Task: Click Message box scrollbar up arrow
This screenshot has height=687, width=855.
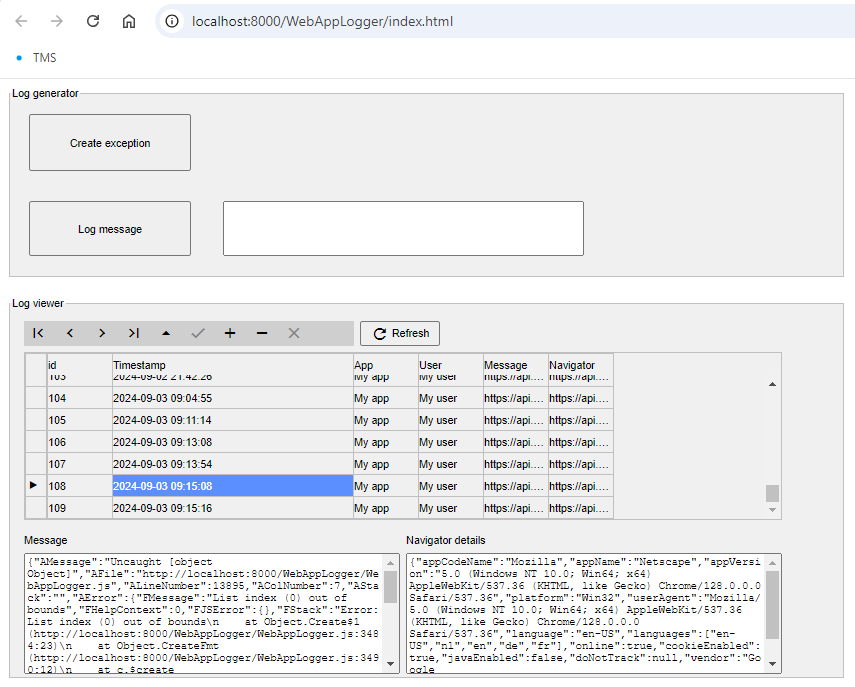Action: point(390,563)
